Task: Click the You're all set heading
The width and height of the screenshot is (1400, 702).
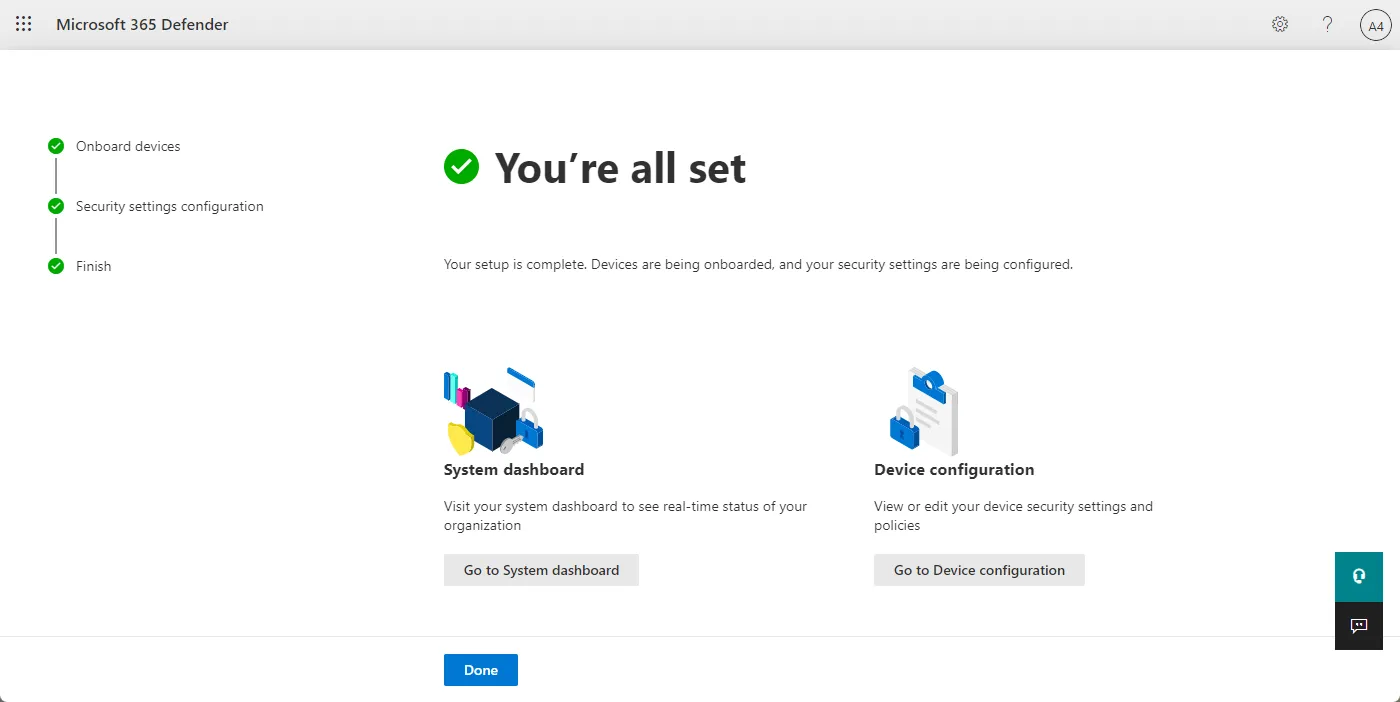Action: tap(621, 168)
